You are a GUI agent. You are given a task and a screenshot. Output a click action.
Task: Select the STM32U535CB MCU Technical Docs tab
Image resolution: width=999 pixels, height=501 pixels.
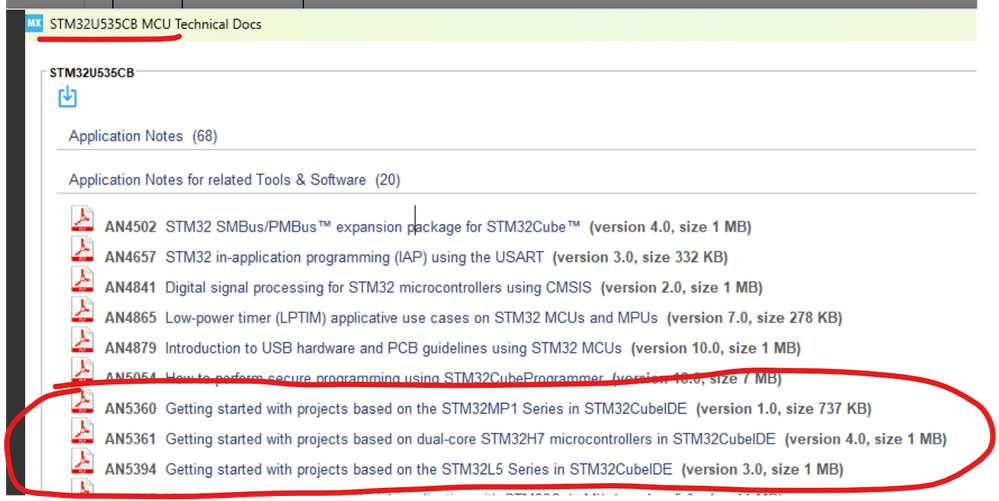155,24
